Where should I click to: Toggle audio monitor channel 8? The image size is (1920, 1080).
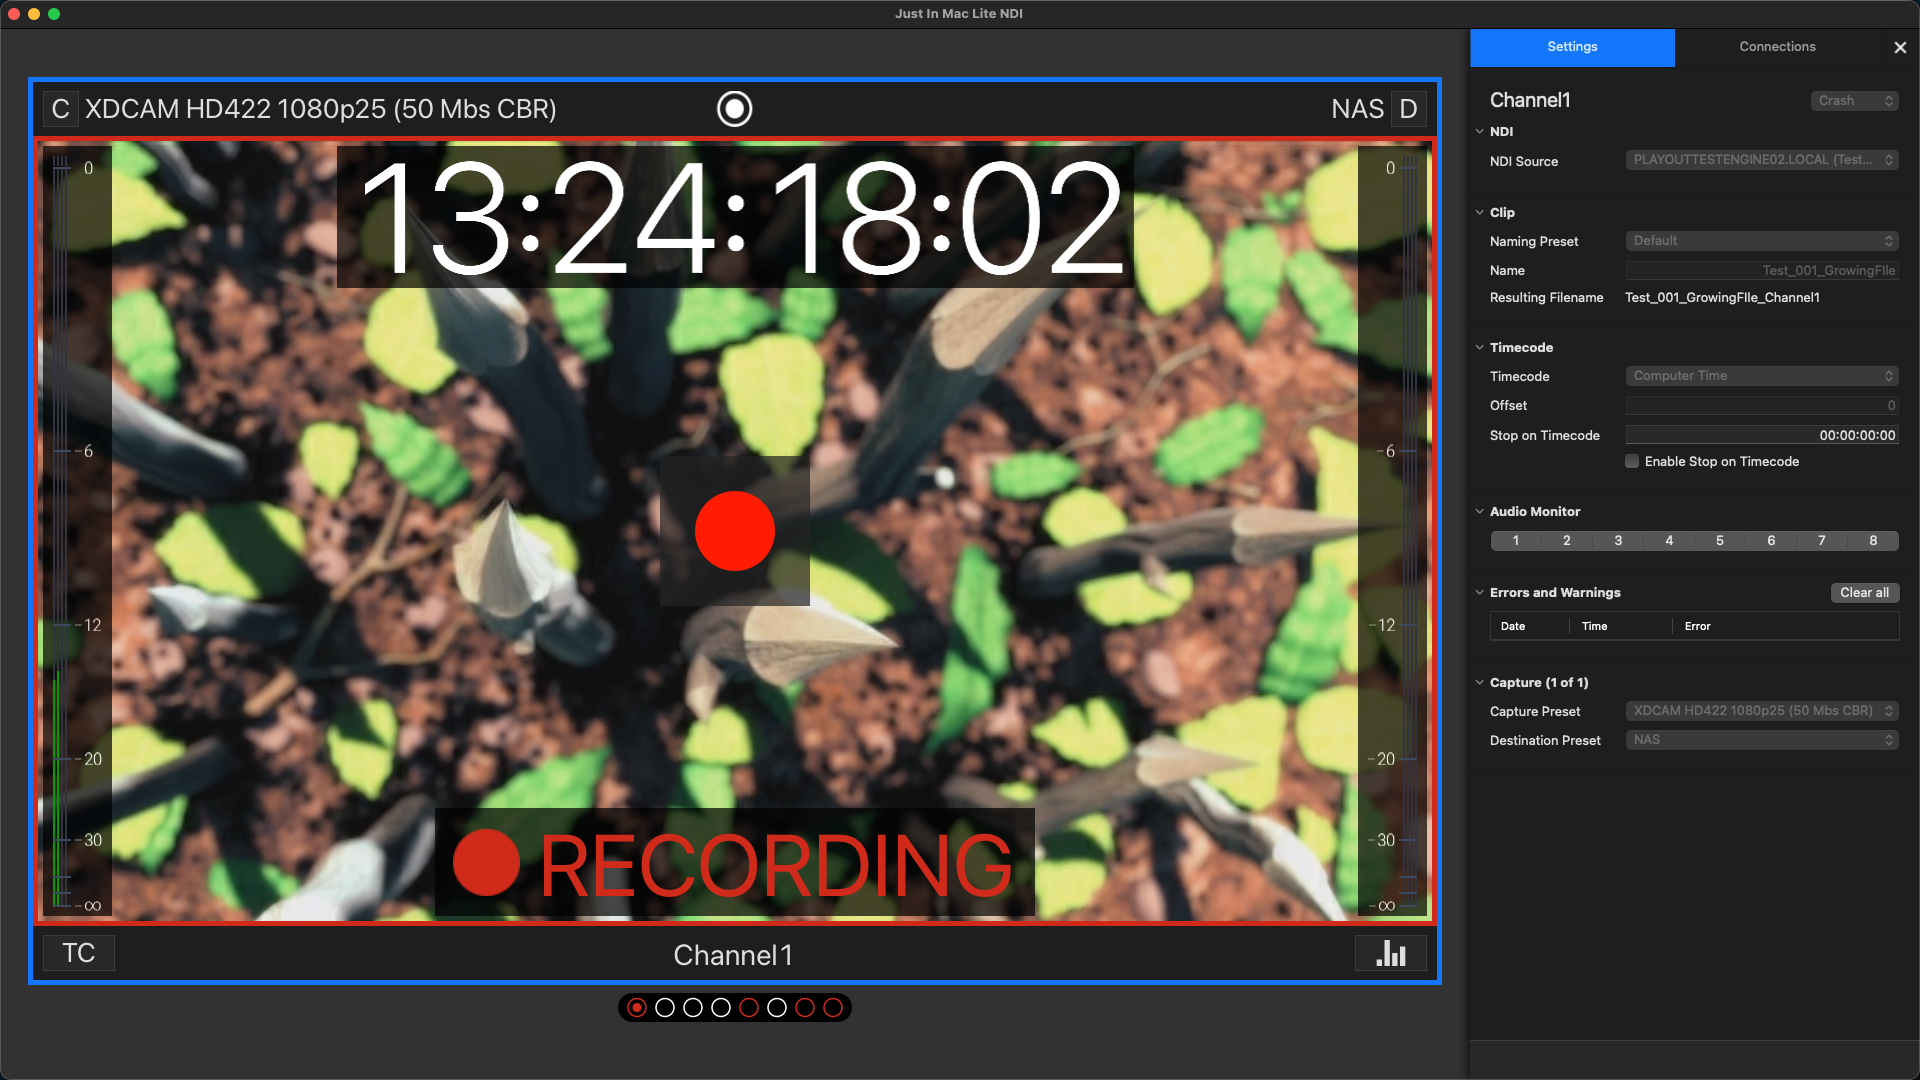pyautogui.click(x=1873, y=541)
